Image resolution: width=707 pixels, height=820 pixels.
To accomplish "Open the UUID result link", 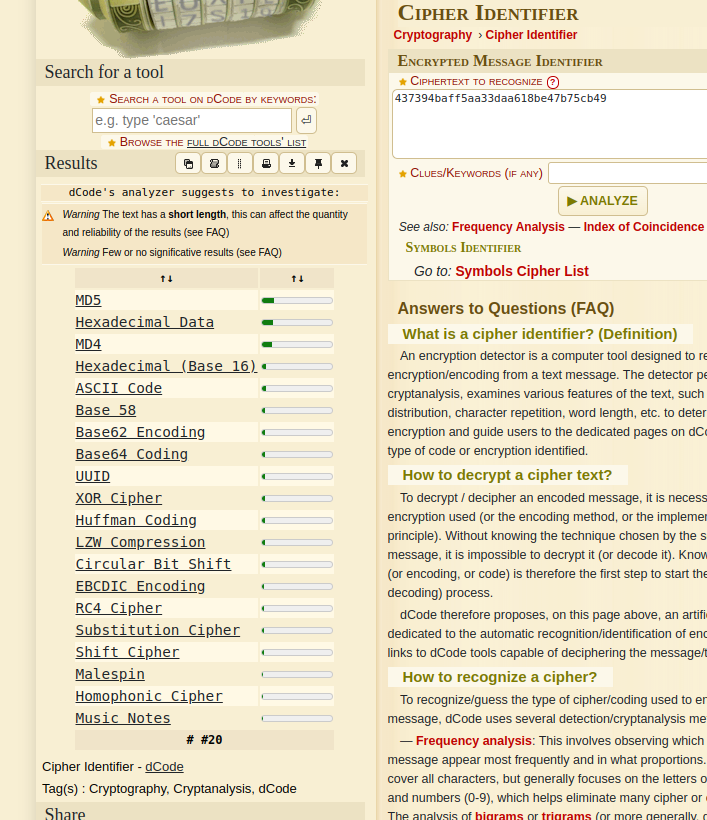I will point(93,476).
